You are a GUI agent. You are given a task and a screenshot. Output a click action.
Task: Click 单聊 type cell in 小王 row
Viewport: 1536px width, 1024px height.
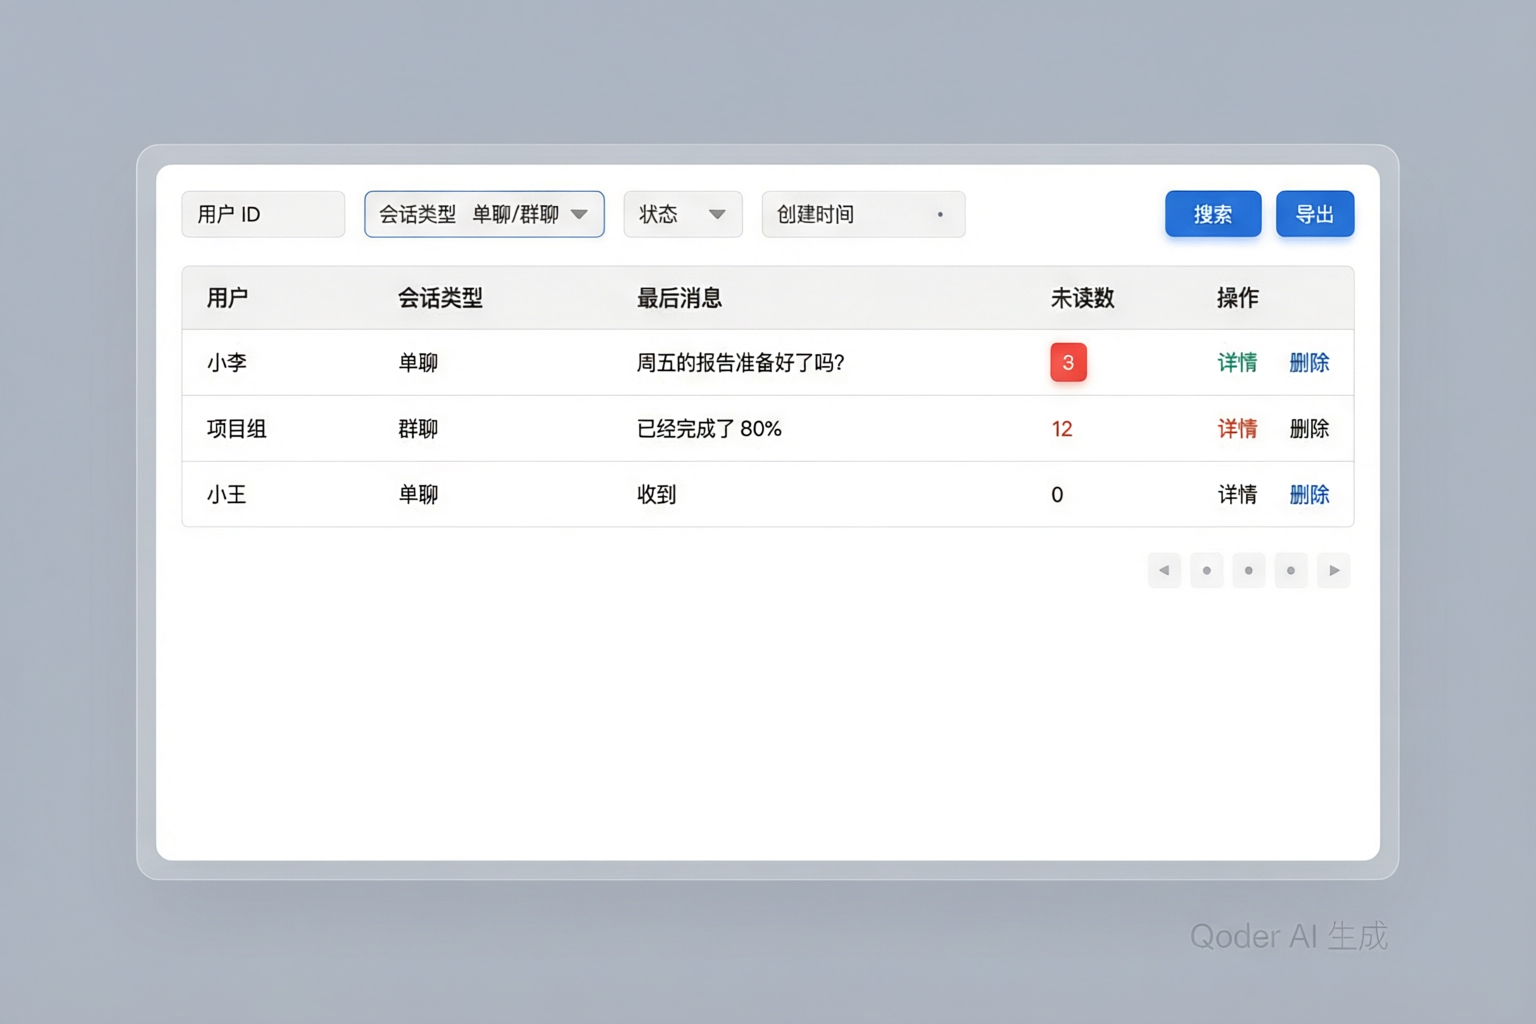click(x=418, y=495)
